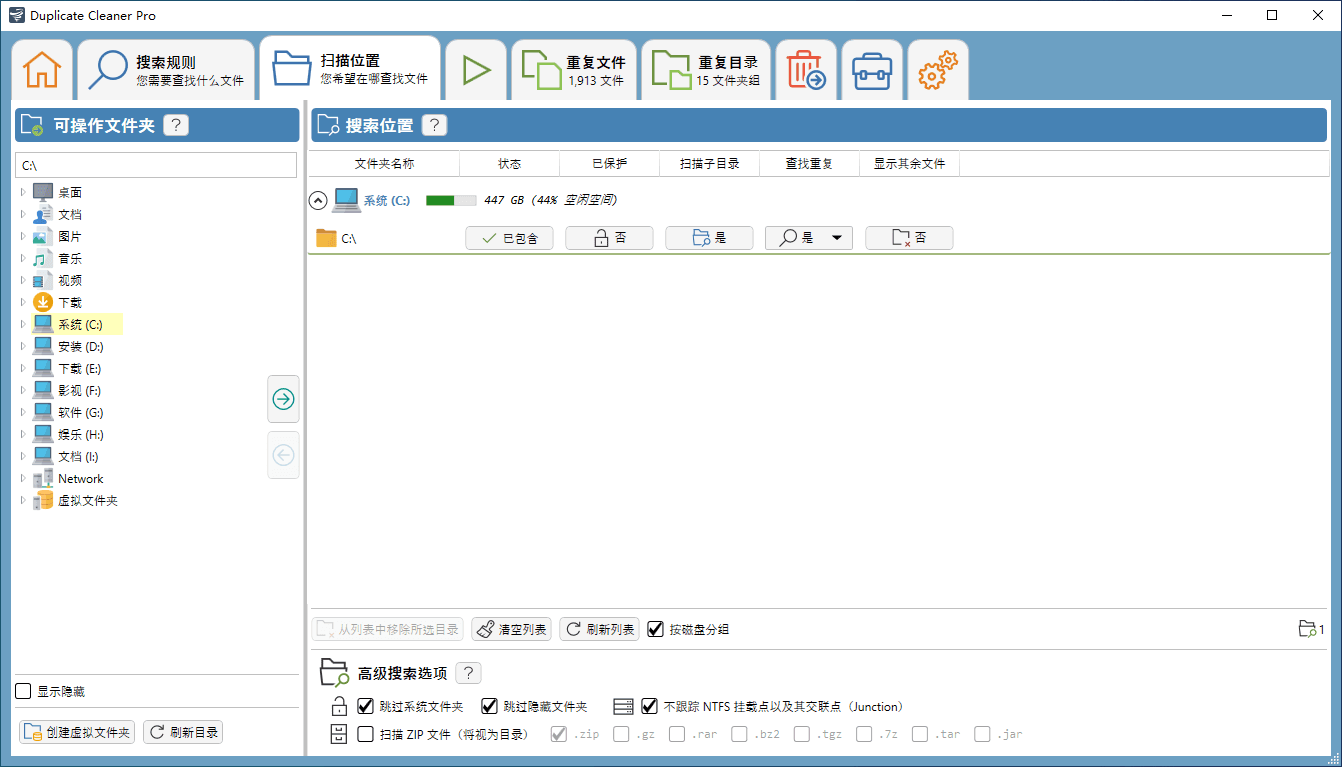Image resolution: width=1342 pixels, height=767 pixels.
Task: Expand the 虚拟文件夹 tree item
Action: [x=25, y=500]
